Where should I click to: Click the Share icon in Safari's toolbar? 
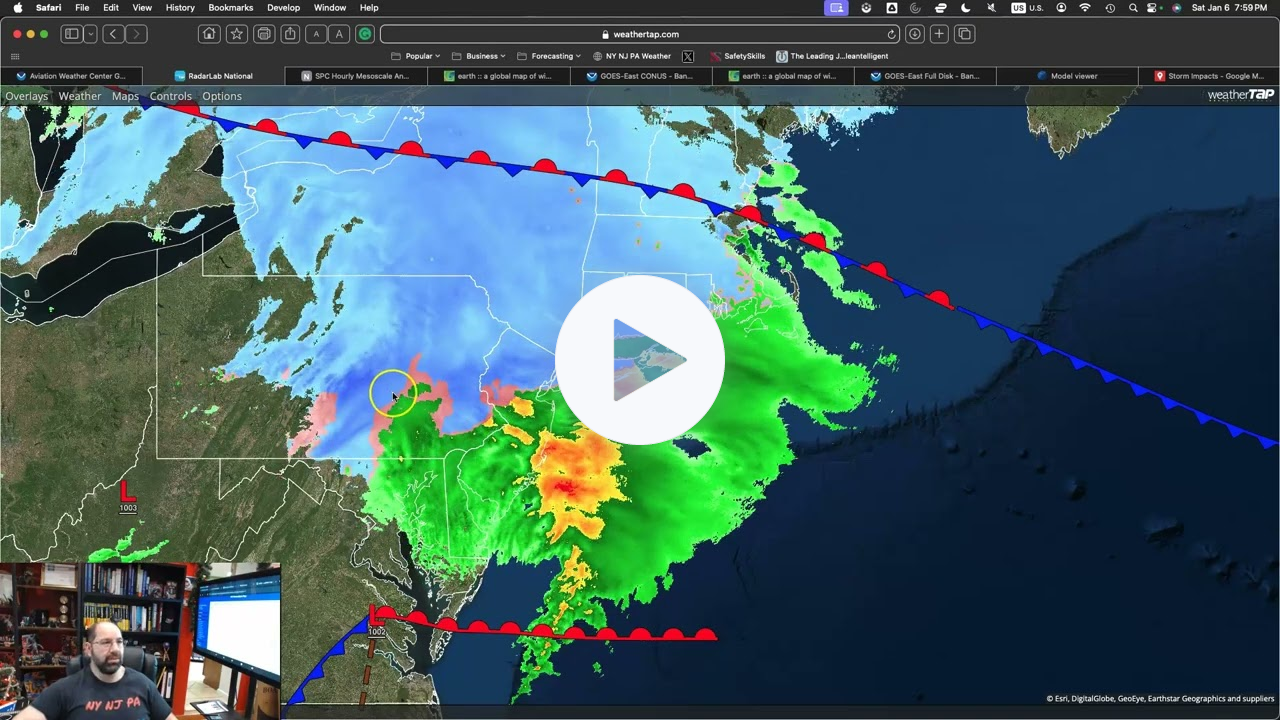click(x=290, y=33)
